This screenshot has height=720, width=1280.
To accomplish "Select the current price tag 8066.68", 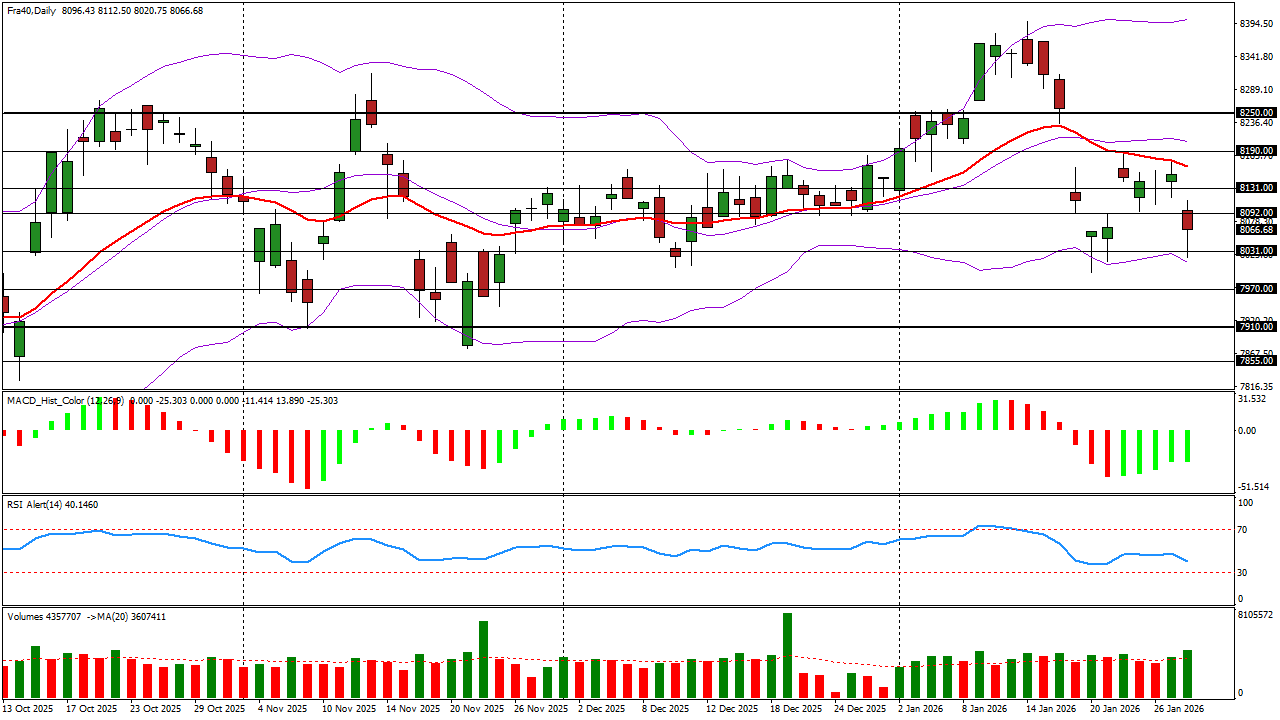I will (1248, 230).
